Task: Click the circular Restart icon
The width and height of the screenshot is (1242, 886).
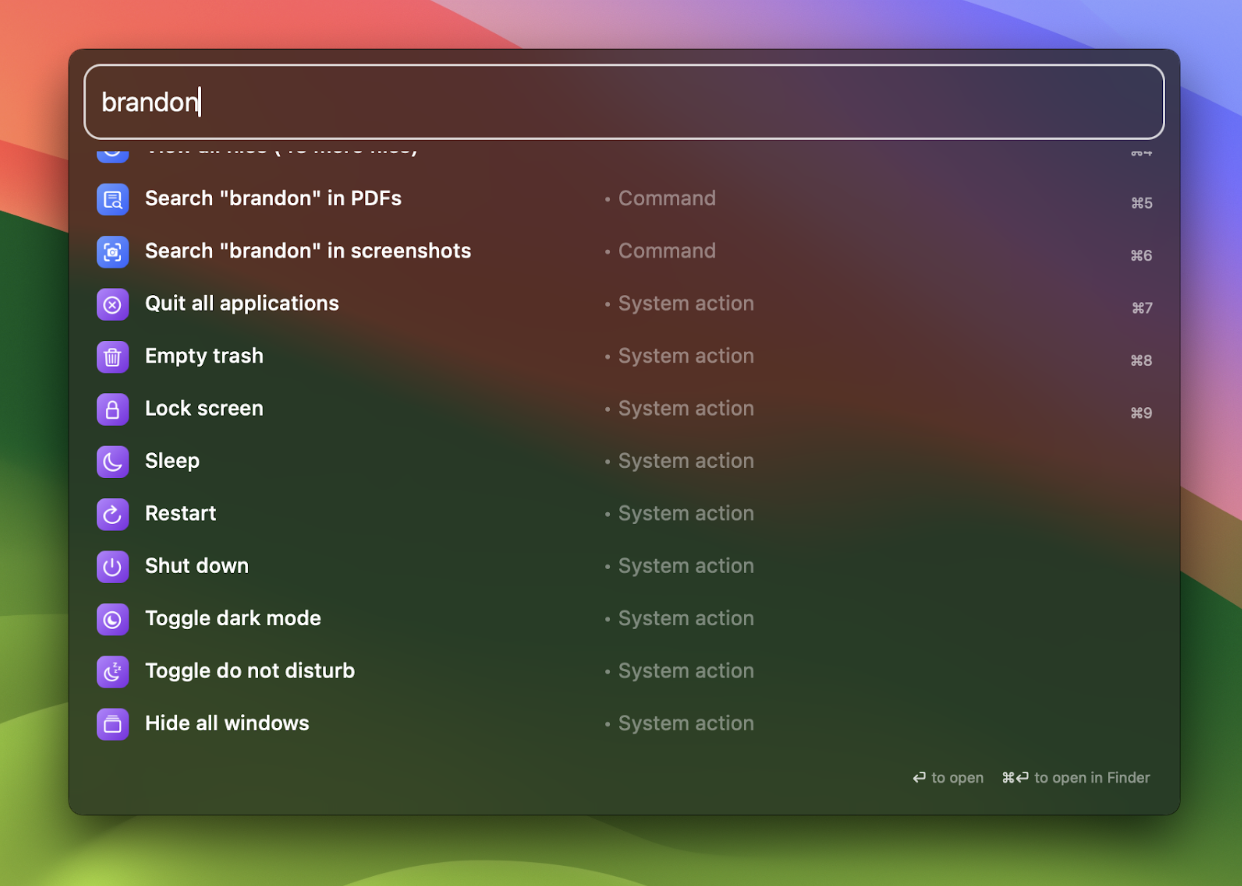Action: (x=113, y=514)
